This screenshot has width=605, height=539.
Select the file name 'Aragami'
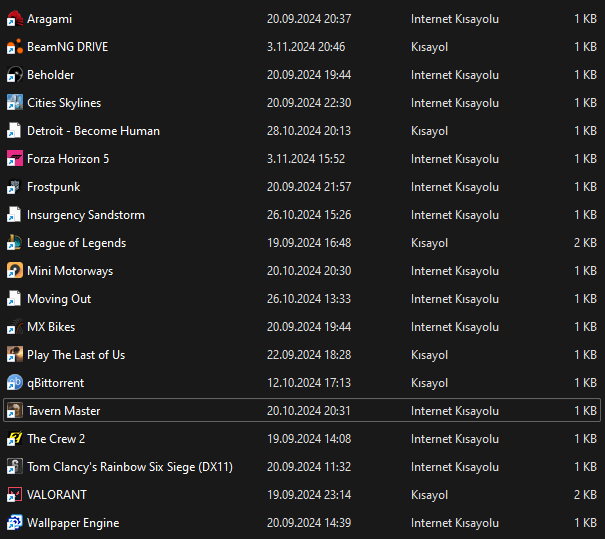[x=49, y=19]
